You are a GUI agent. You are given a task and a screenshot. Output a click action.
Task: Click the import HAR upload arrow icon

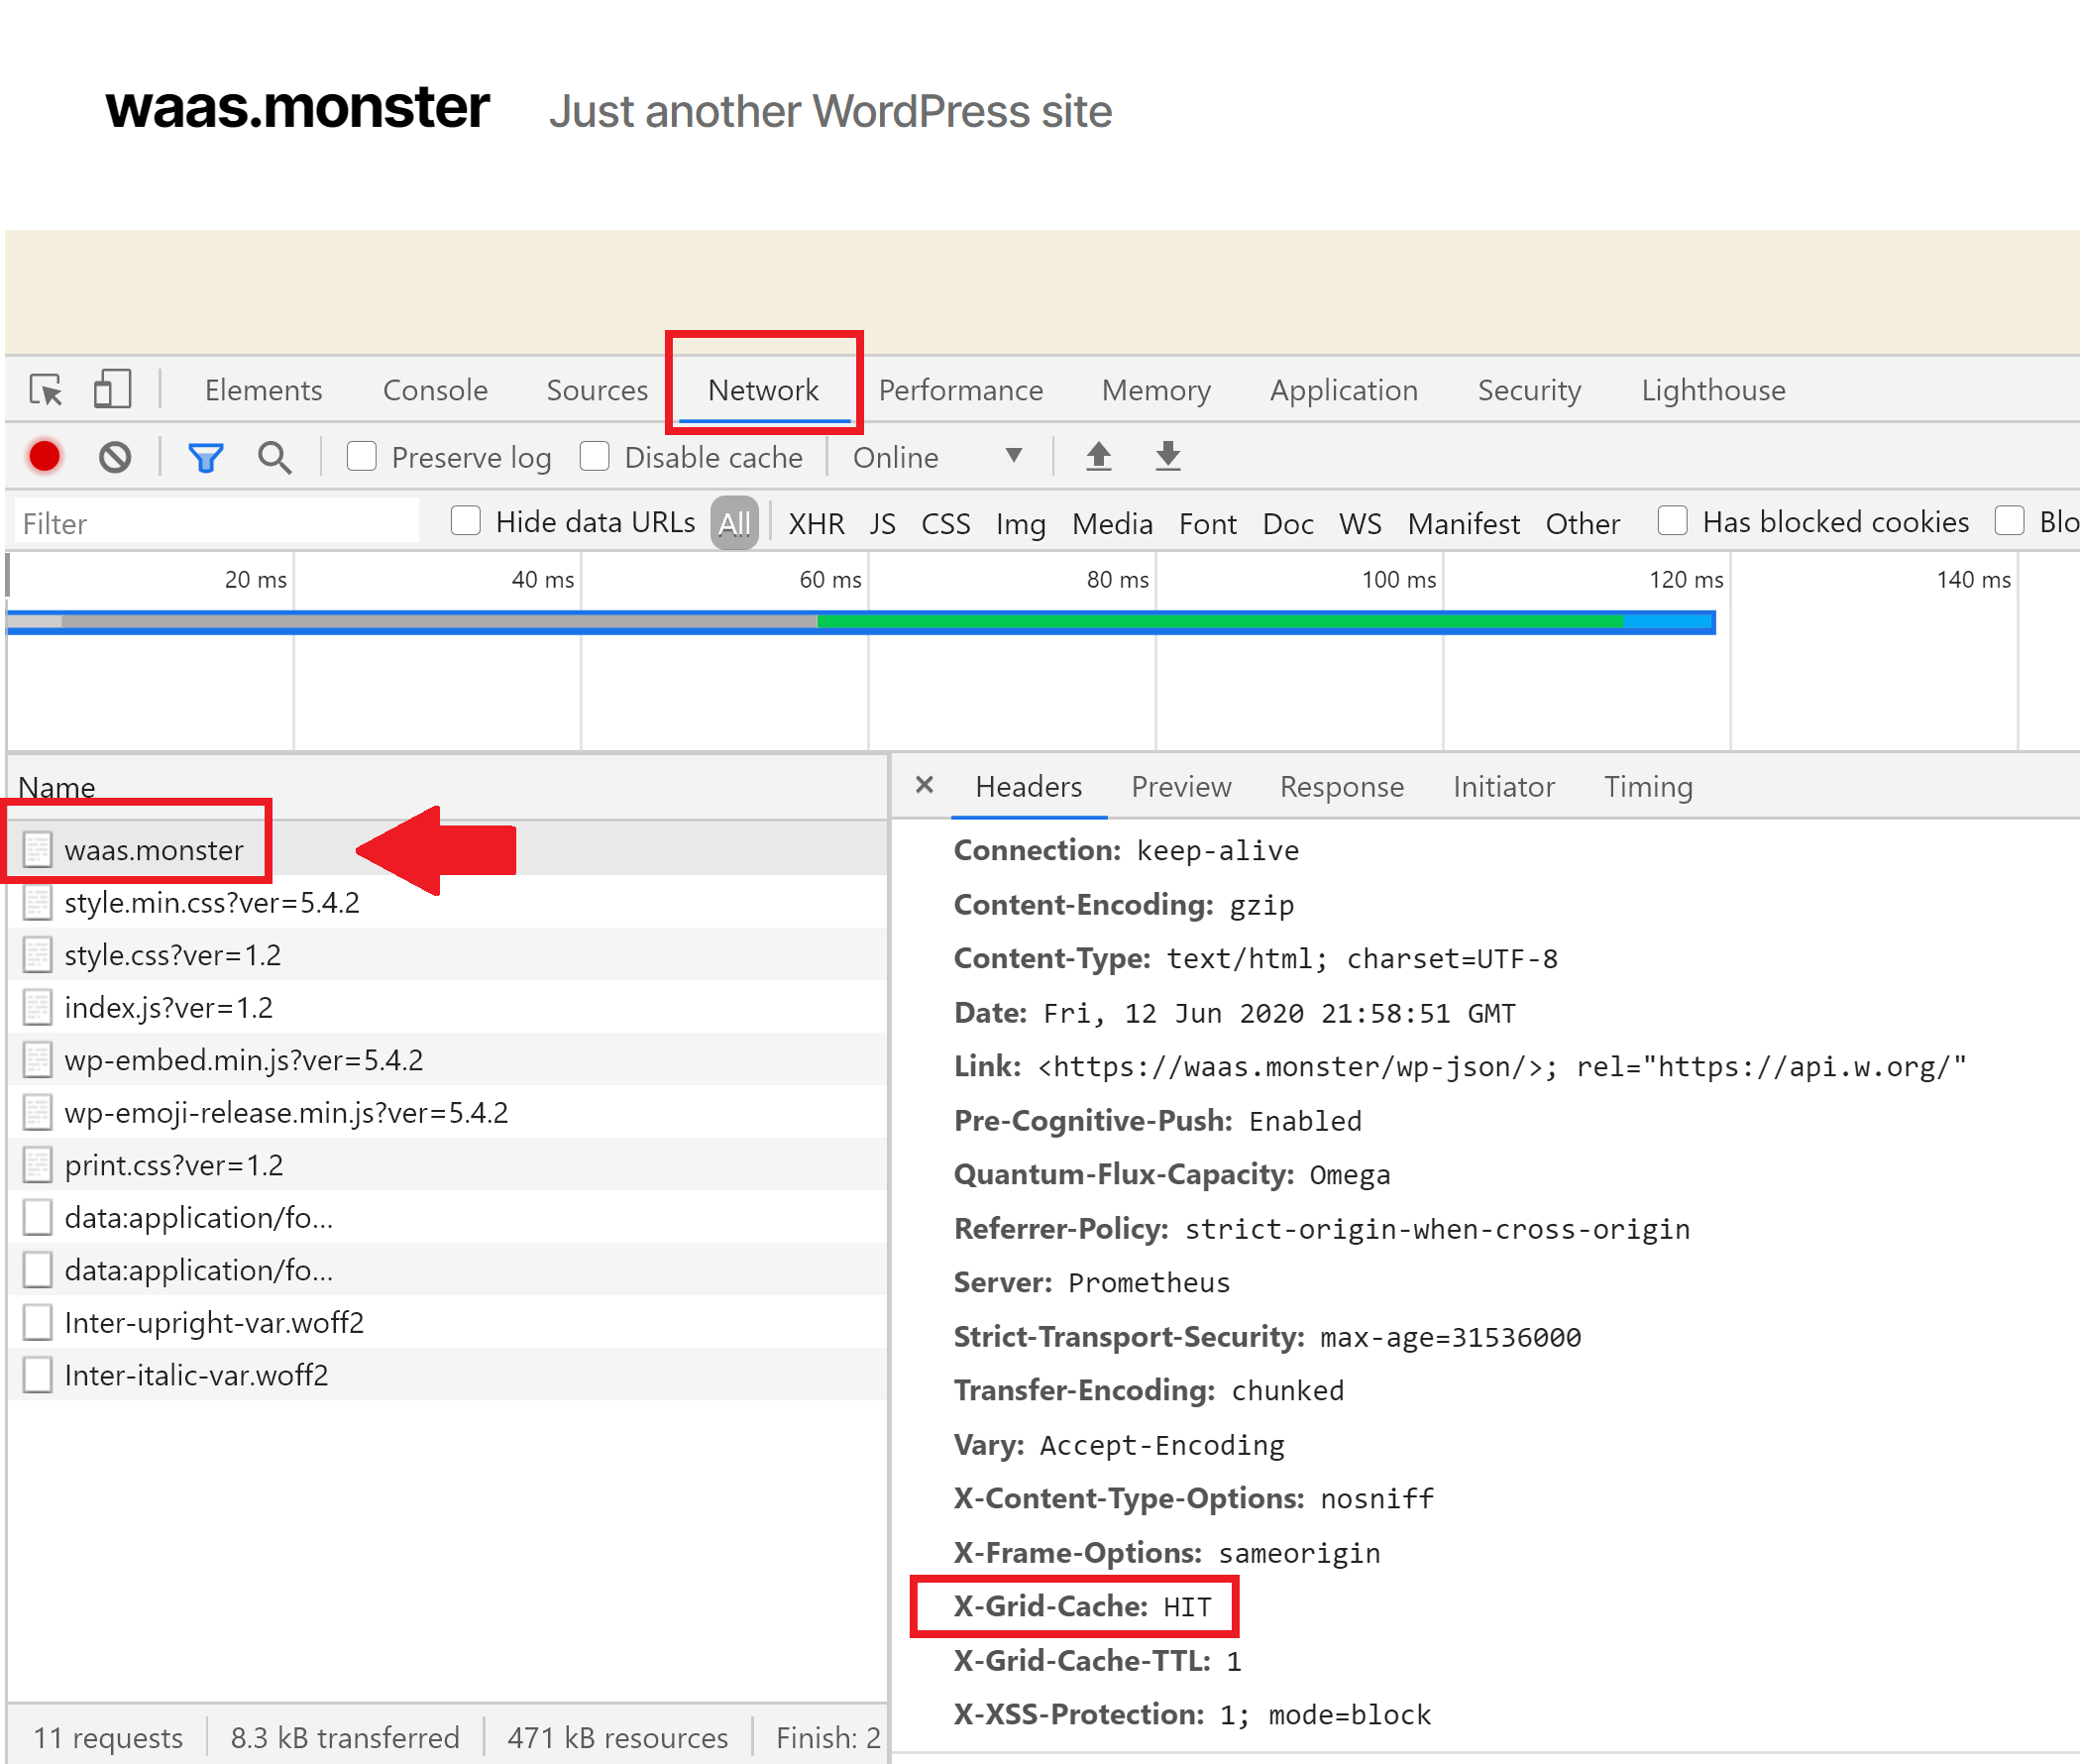(1099, 457)
